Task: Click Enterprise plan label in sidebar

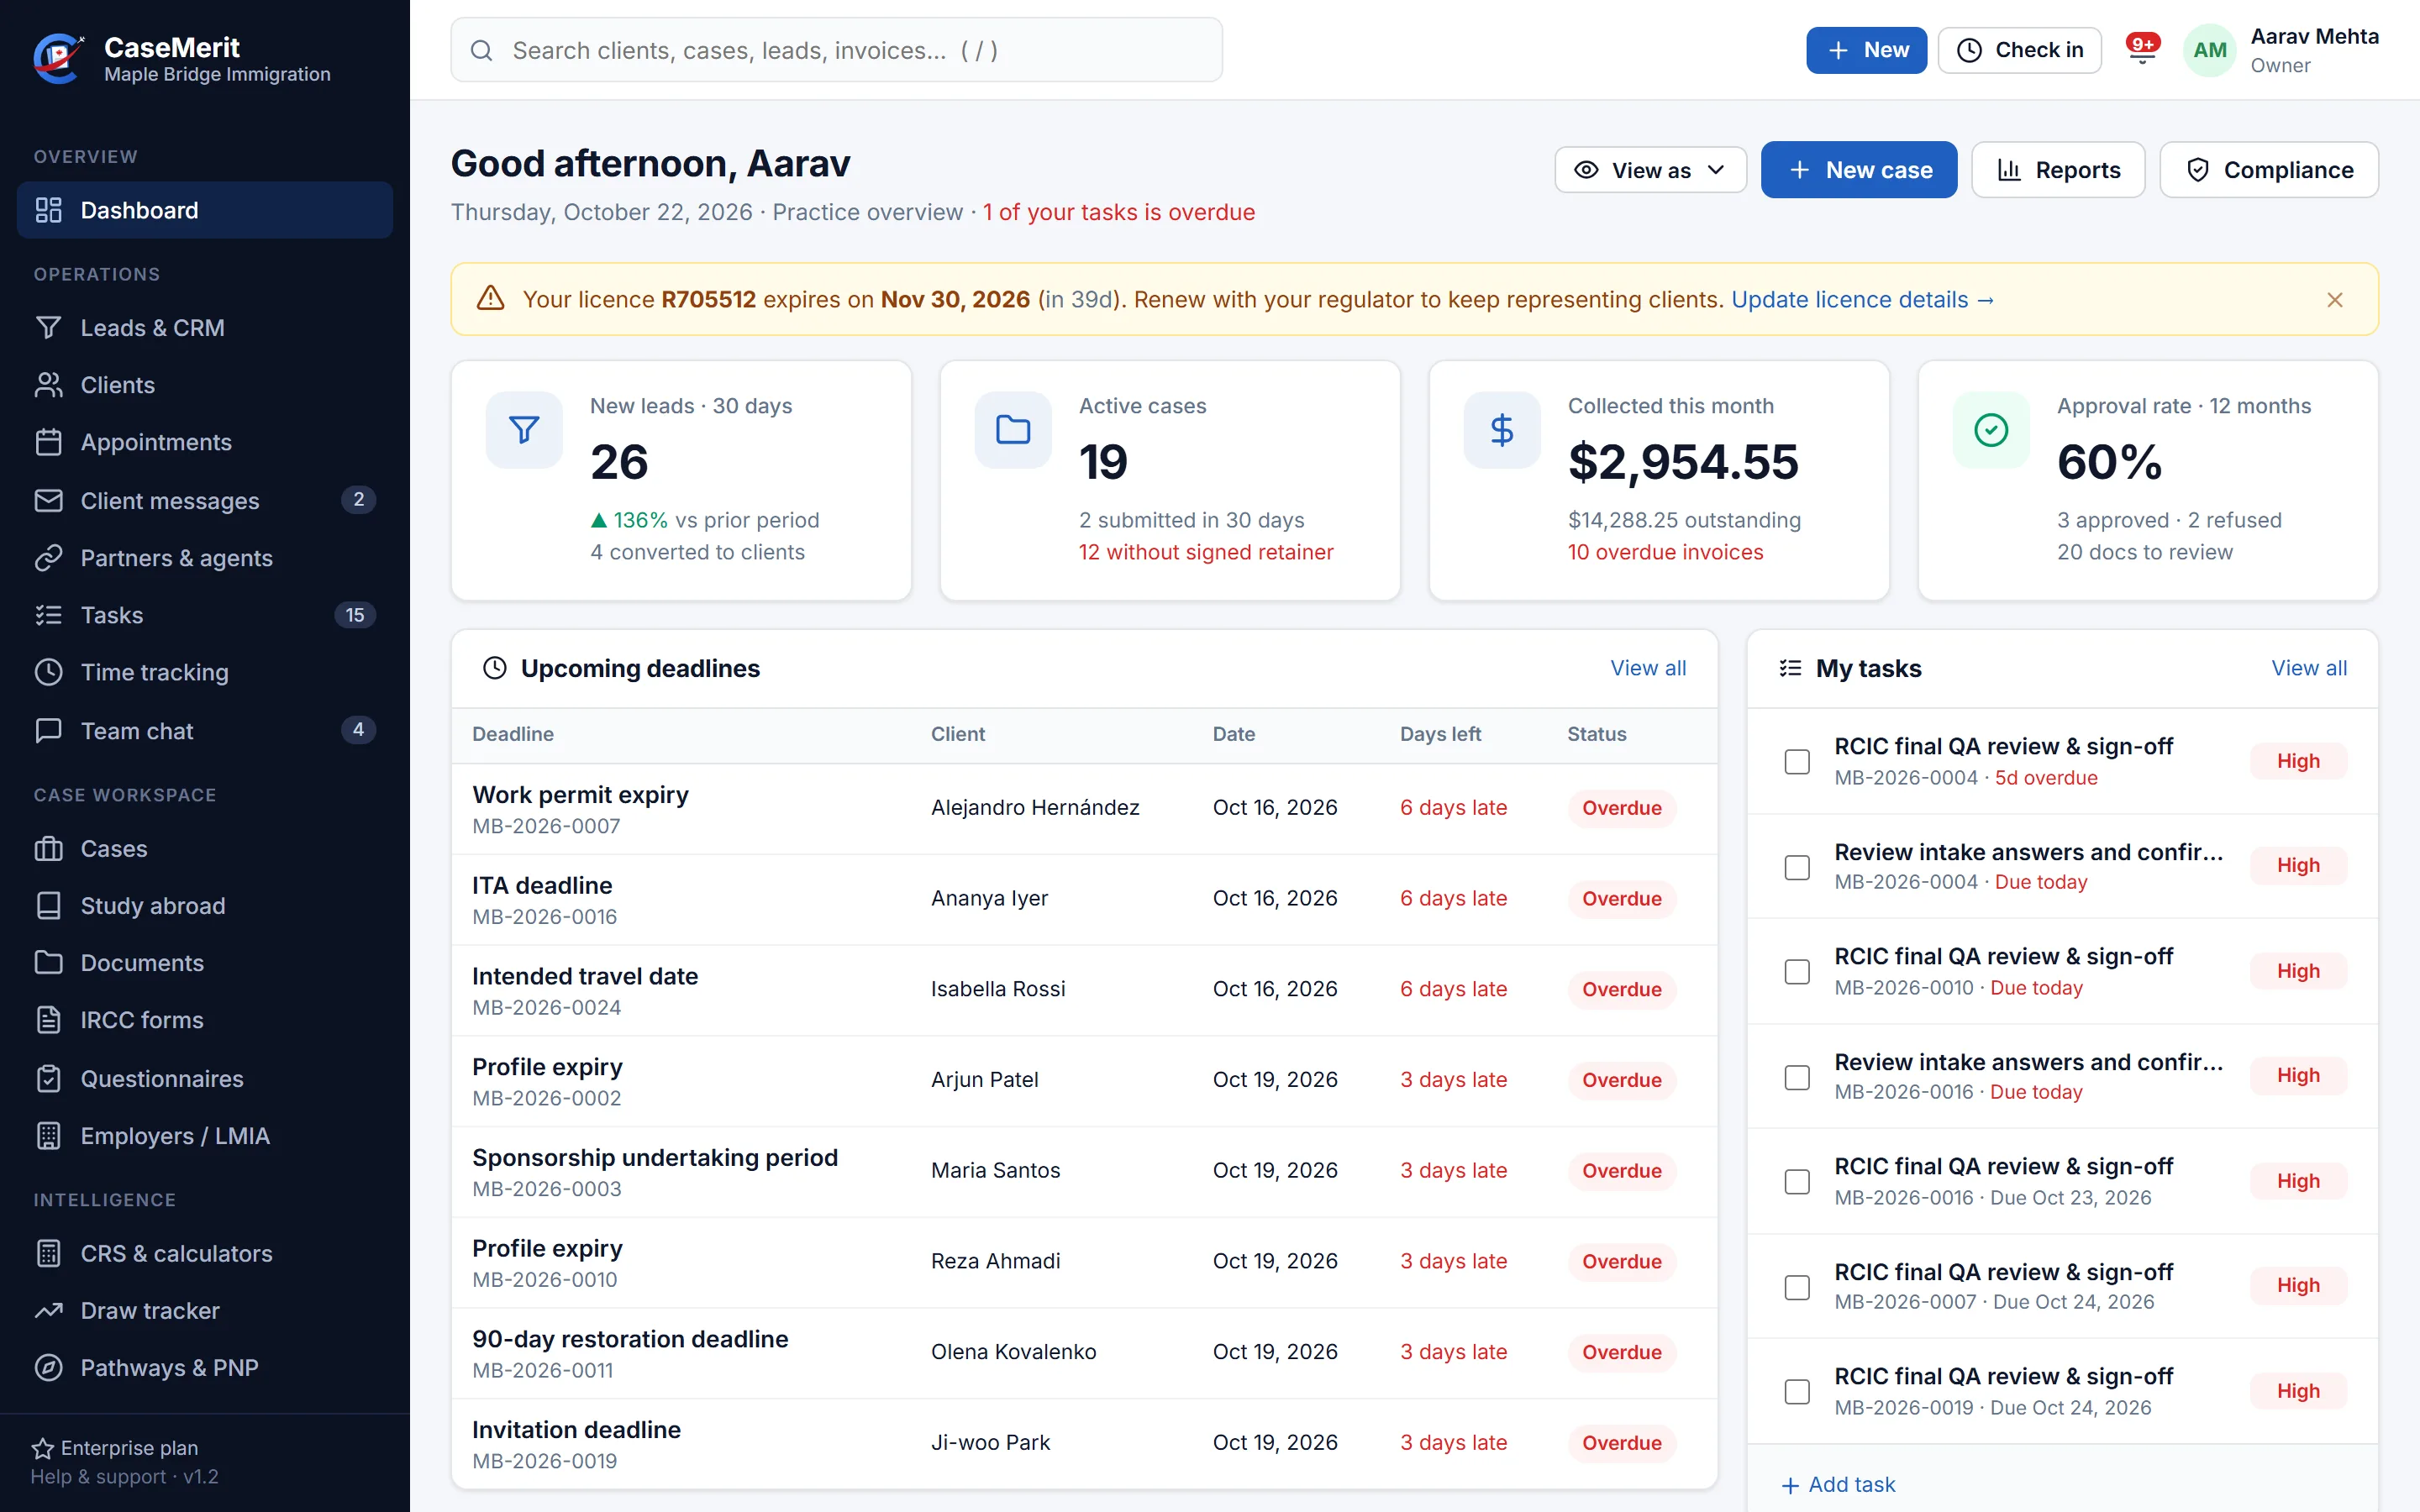Action: click(129, 1448)
